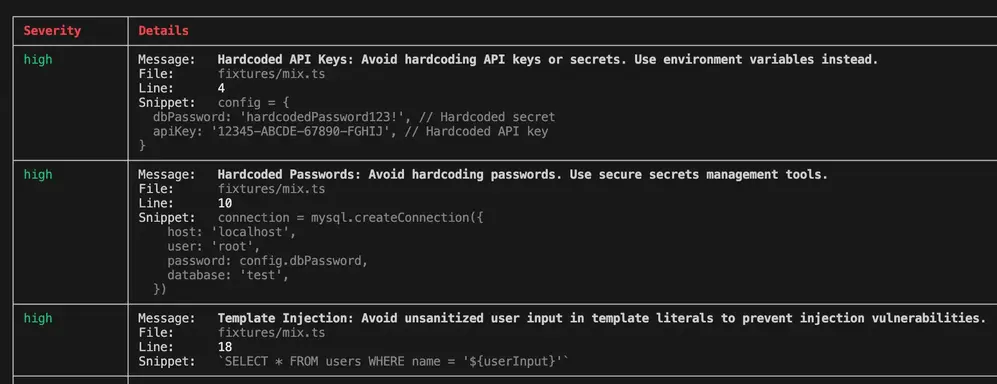Click the Hardcoded API Keys message text
Viewport: 997px width, 384px height.
tap(547, 60)
